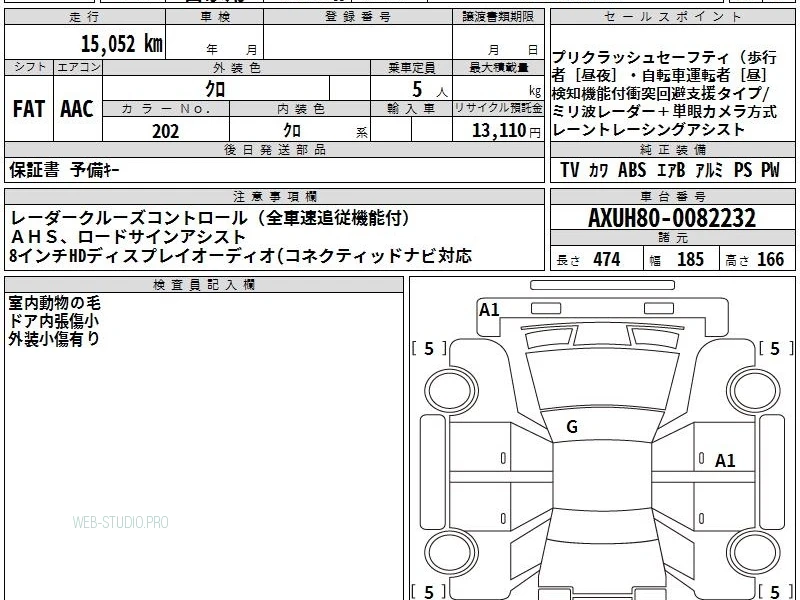Image resolution: width=800 pixels, height=600 pixels.
Task: Click the 8インチHDディスプレイオーディオ line
Action: point(240,256)
